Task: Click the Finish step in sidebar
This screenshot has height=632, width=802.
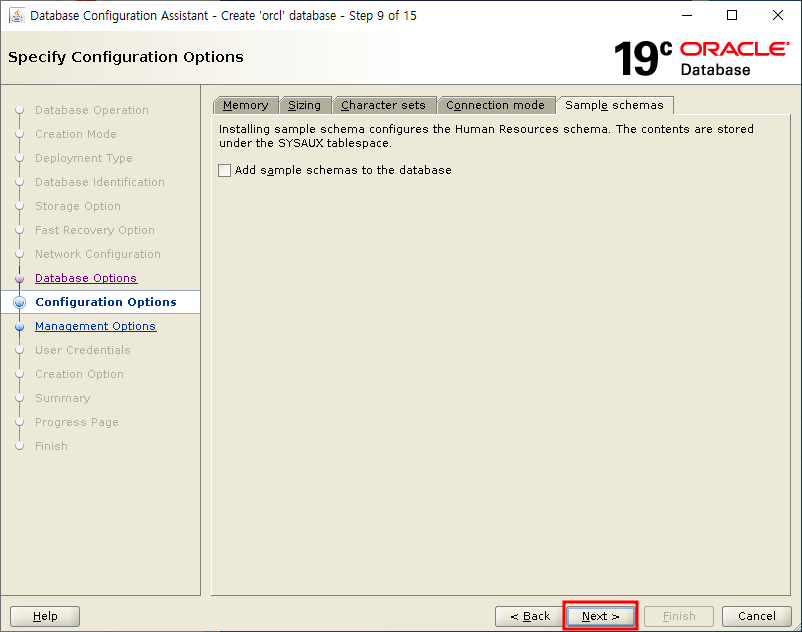Action: [51, 446]
